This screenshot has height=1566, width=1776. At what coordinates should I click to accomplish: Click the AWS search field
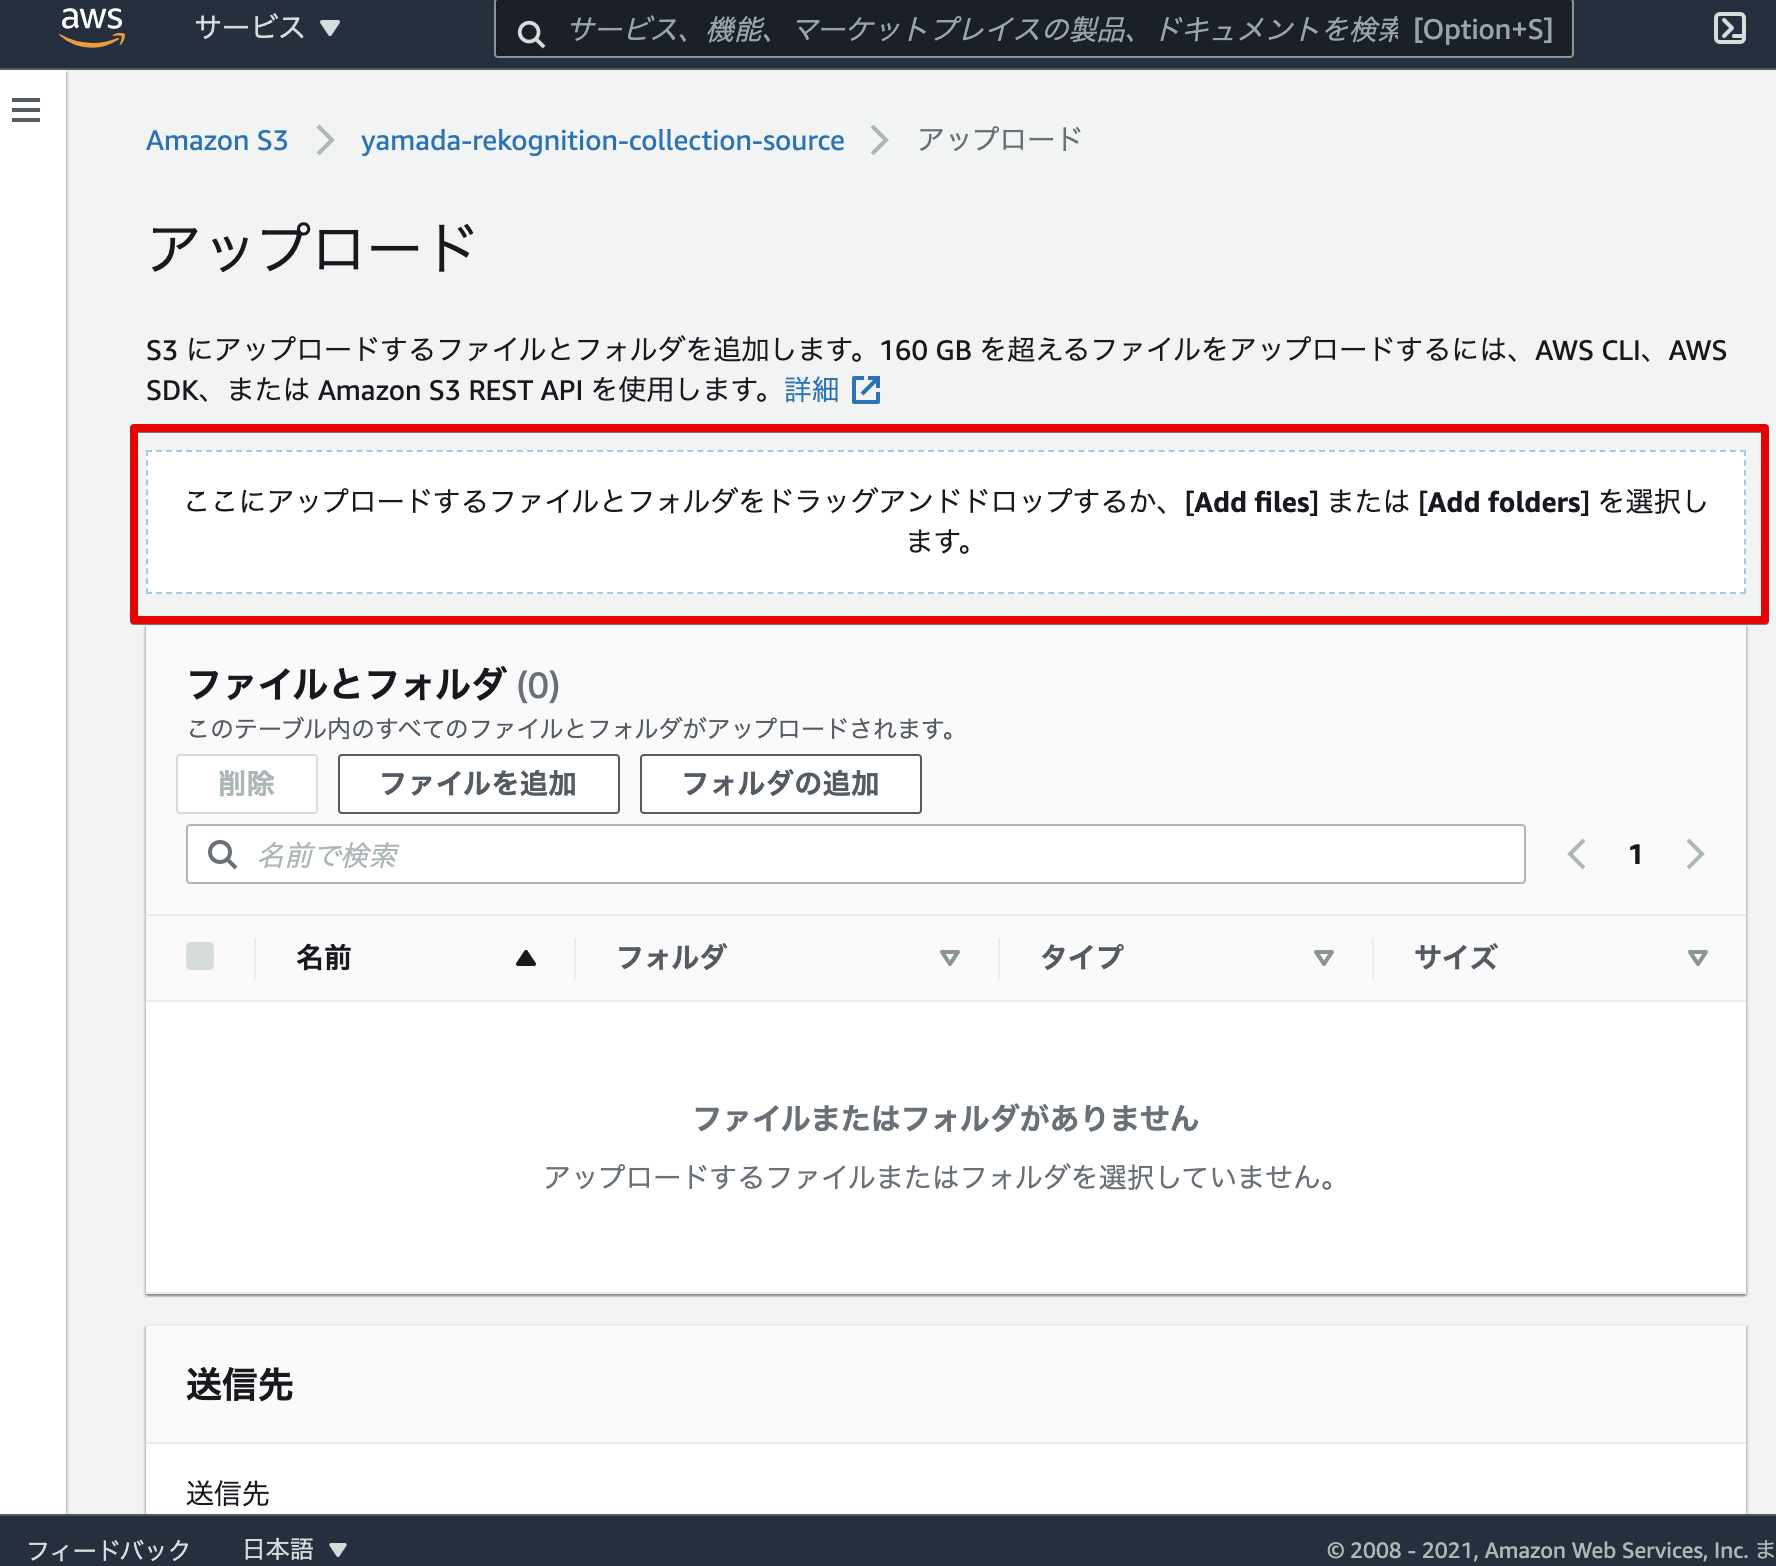pyautogui.click(x=1033, y=29)
